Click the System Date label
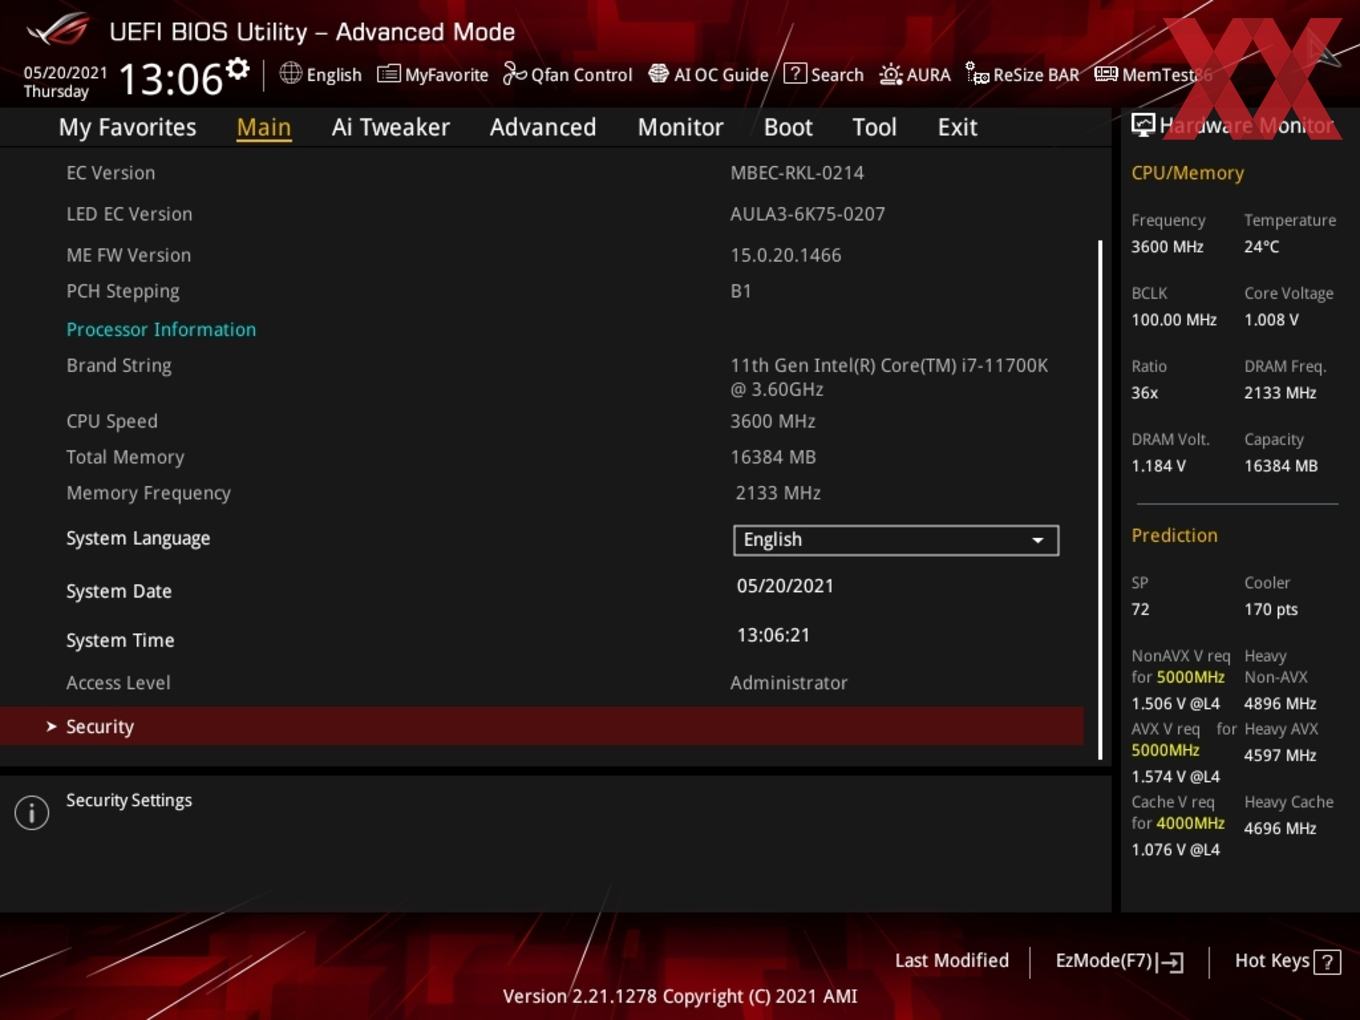This screenshot has height=1020, width=1360. [119, 591]
